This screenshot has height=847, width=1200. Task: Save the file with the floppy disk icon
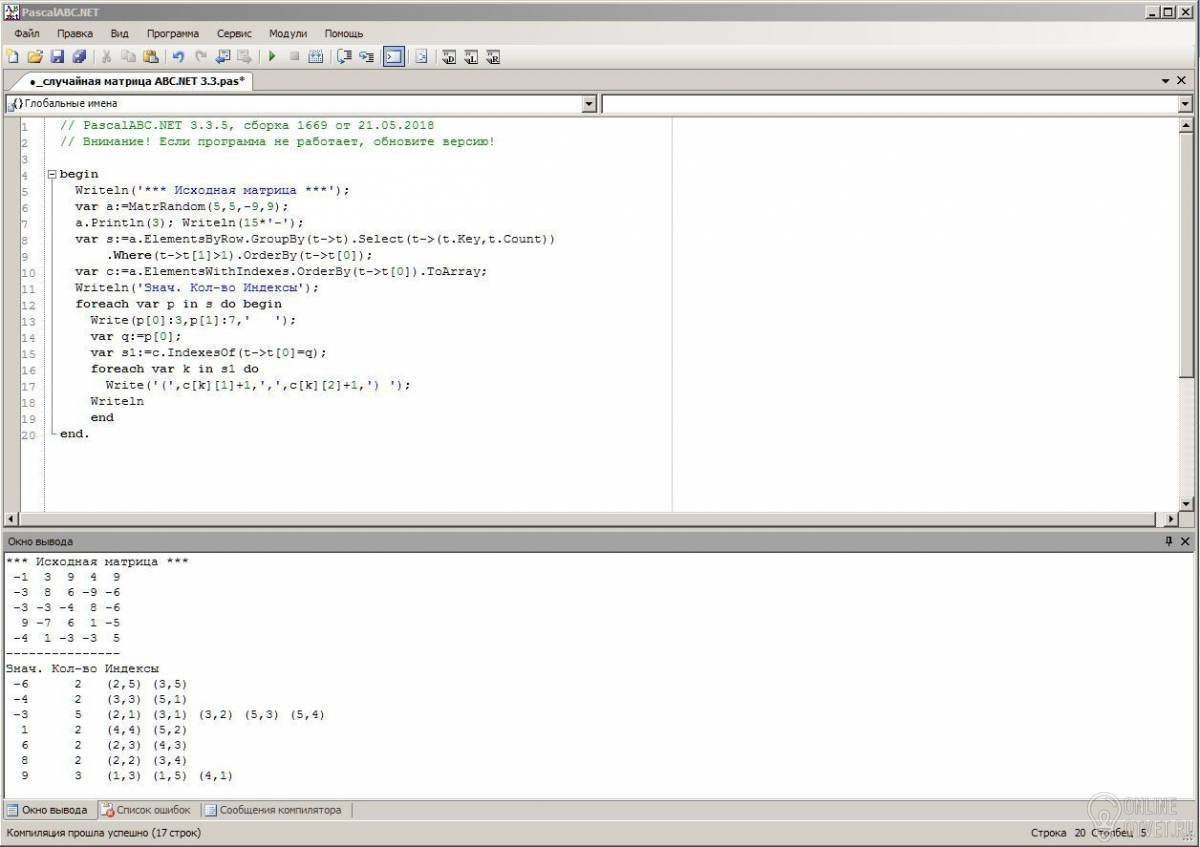57,57
